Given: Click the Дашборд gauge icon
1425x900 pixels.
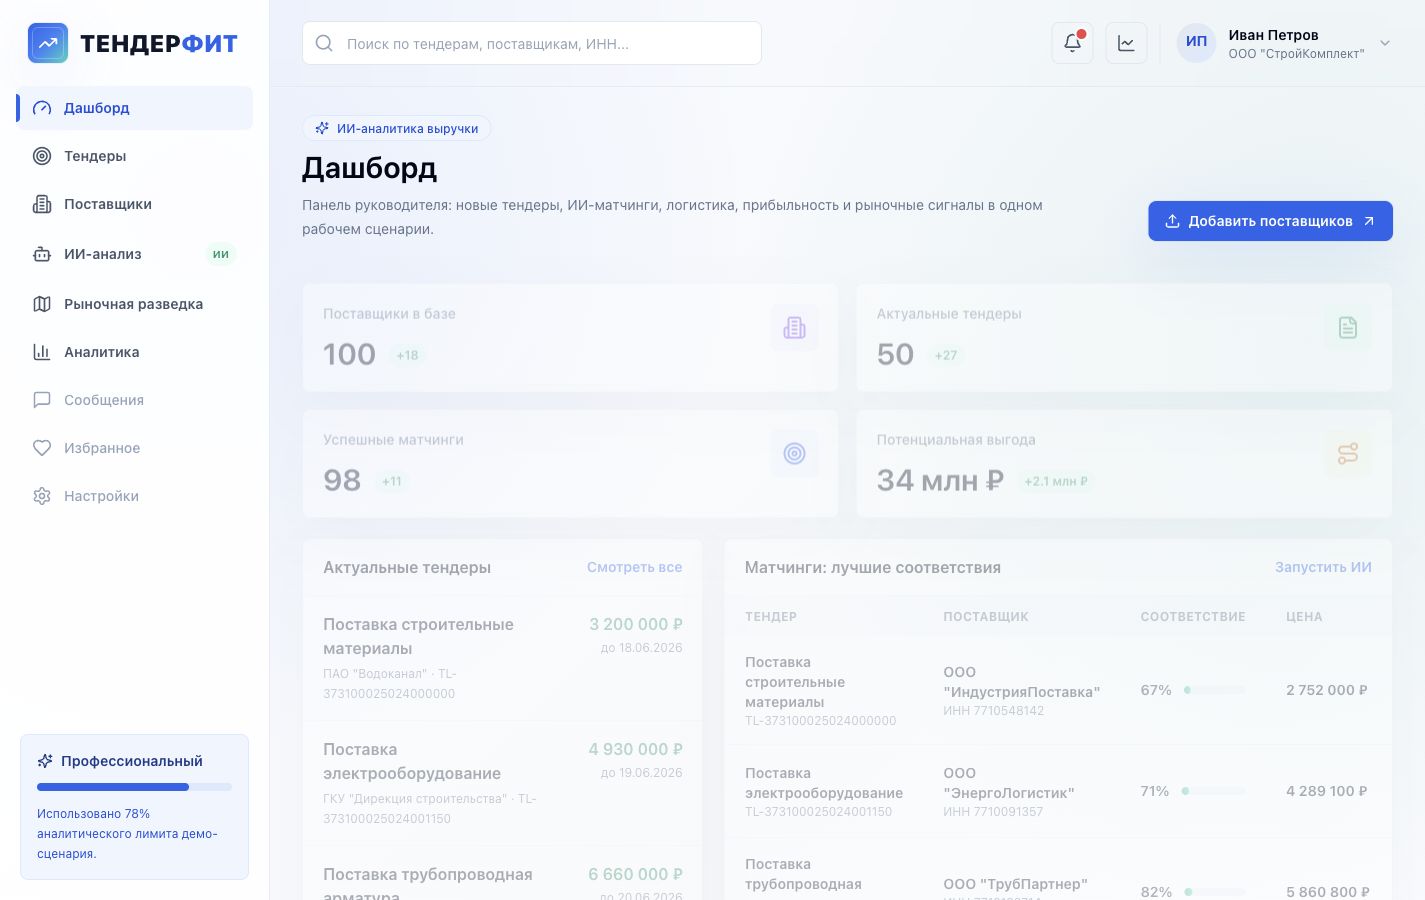Looking at the screenshot, I should point(42,108).
